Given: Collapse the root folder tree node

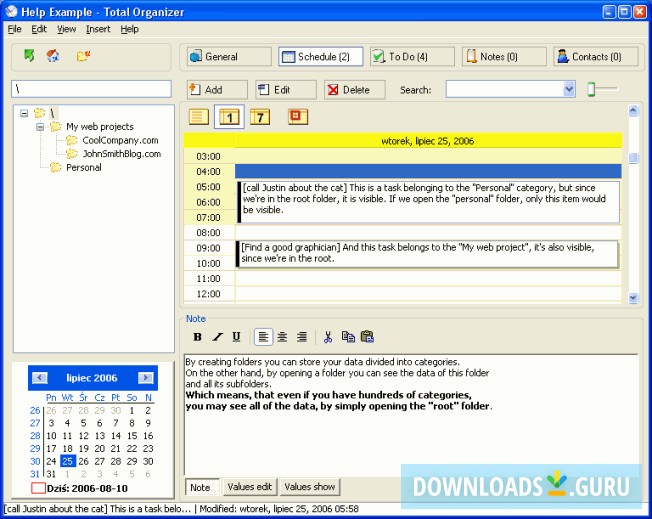Looking at the screenshot, I should [x=24, y=113].
